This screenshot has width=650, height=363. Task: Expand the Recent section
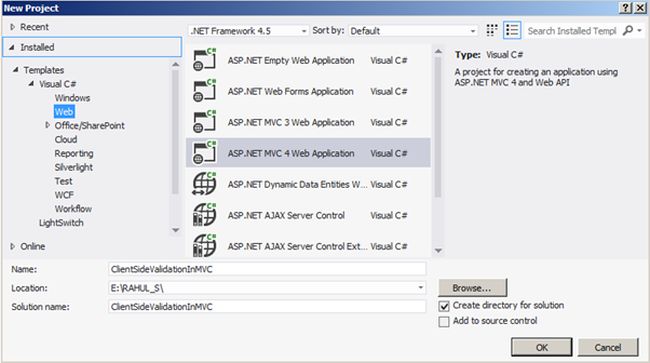click(12, 27)
